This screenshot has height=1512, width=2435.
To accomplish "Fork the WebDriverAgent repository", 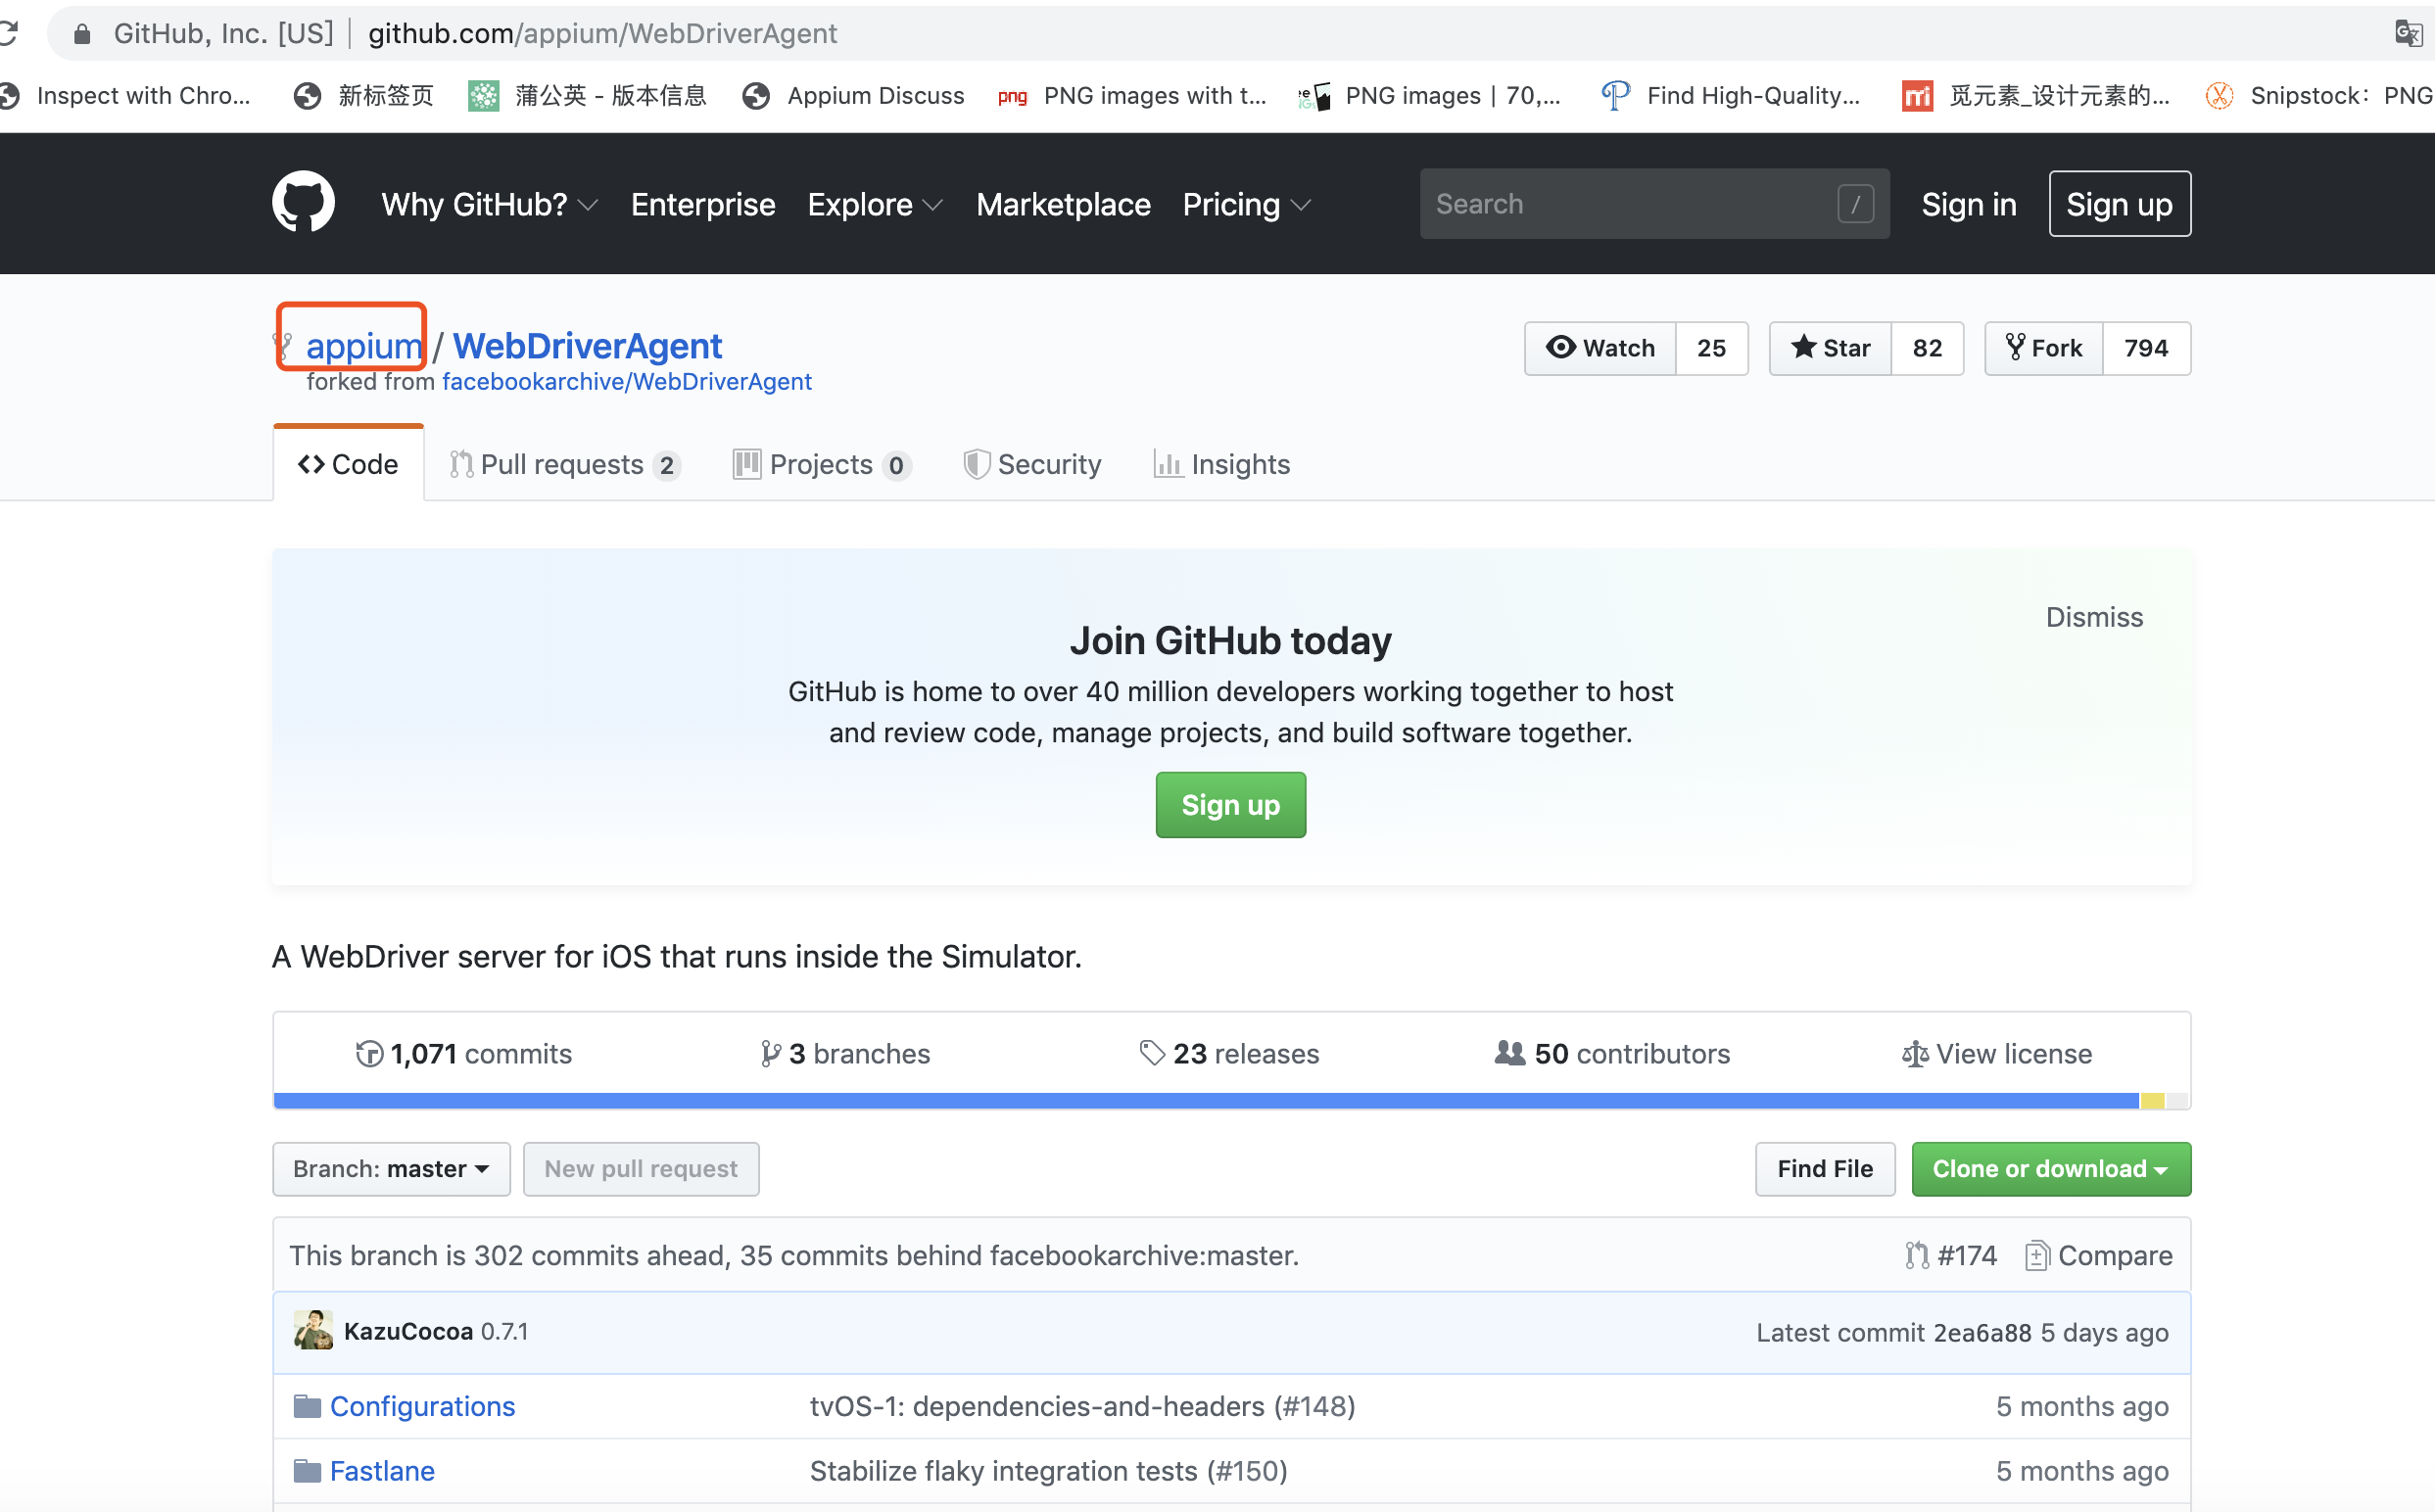I will [2044, 348].
